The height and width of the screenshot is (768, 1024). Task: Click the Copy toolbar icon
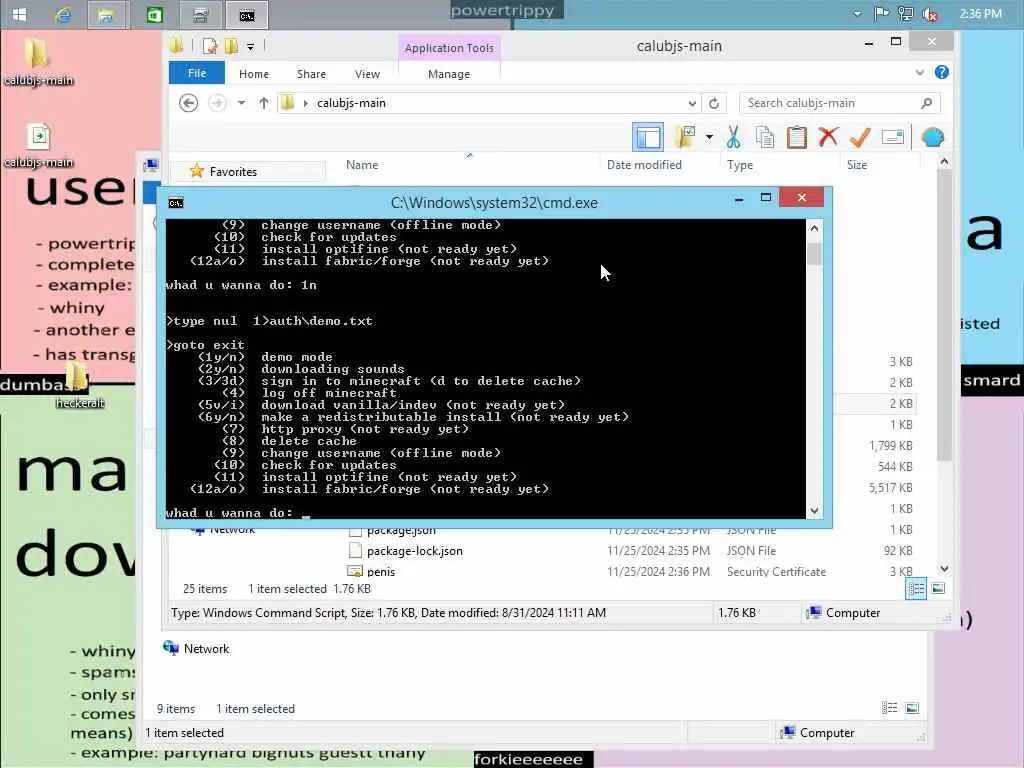764,137
